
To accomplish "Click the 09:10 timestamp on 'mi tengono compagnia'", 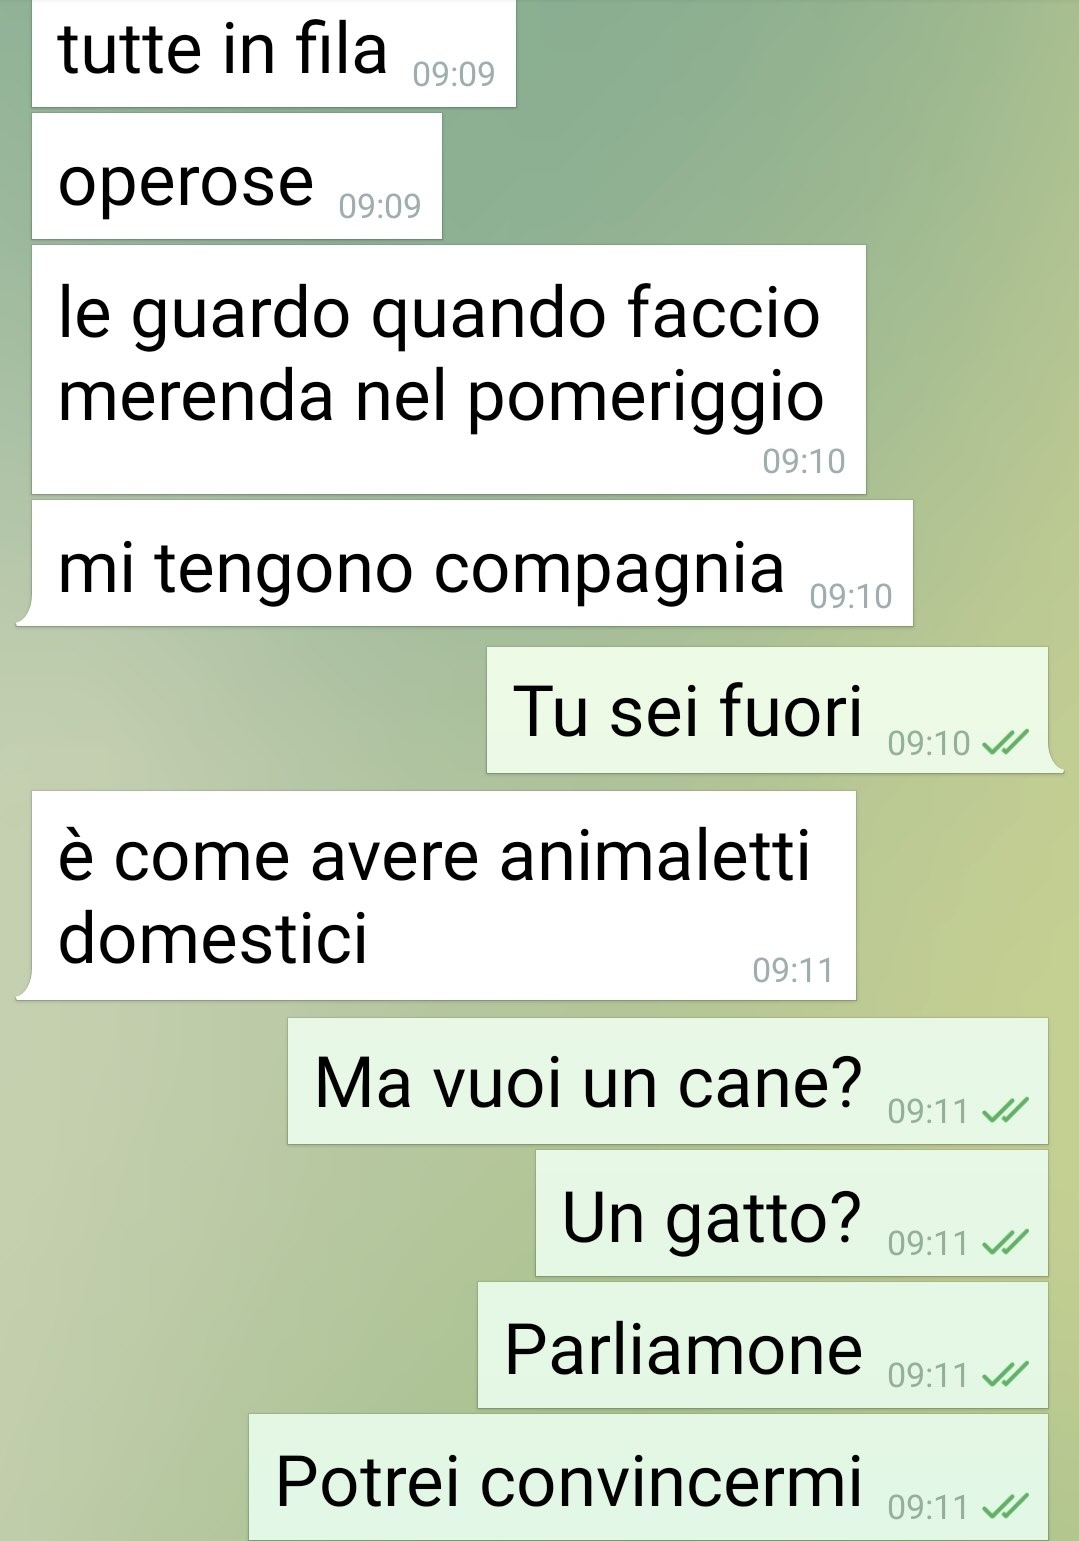I will point(851,596).
